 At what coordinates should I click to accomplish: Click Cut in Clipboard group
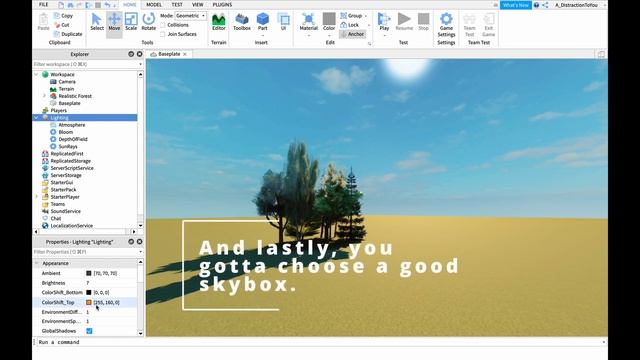click(x=62, y=25)
